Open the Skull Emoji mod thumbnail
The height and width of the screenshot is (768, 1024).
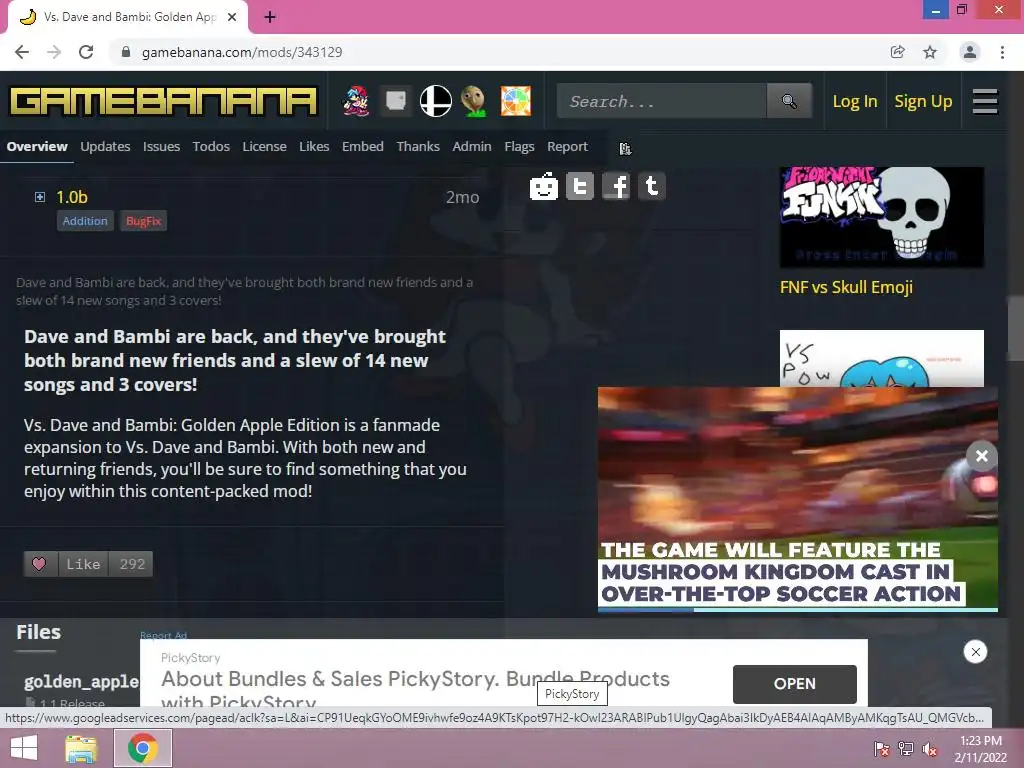882,217
